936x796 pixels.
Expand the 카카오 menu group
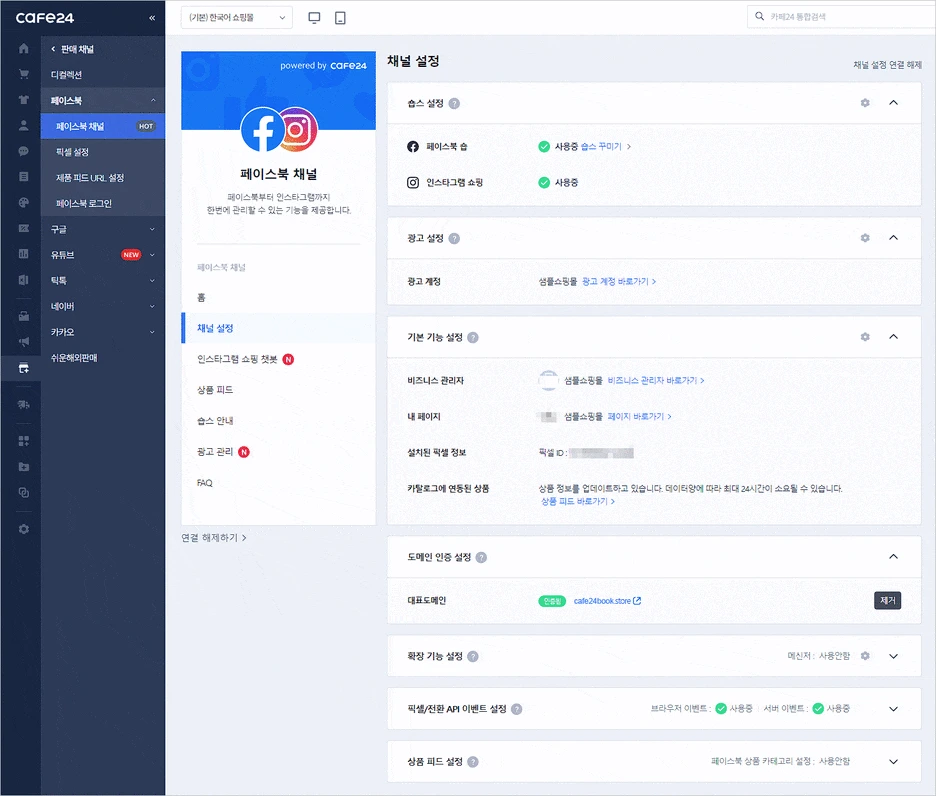tap(103, 331)
